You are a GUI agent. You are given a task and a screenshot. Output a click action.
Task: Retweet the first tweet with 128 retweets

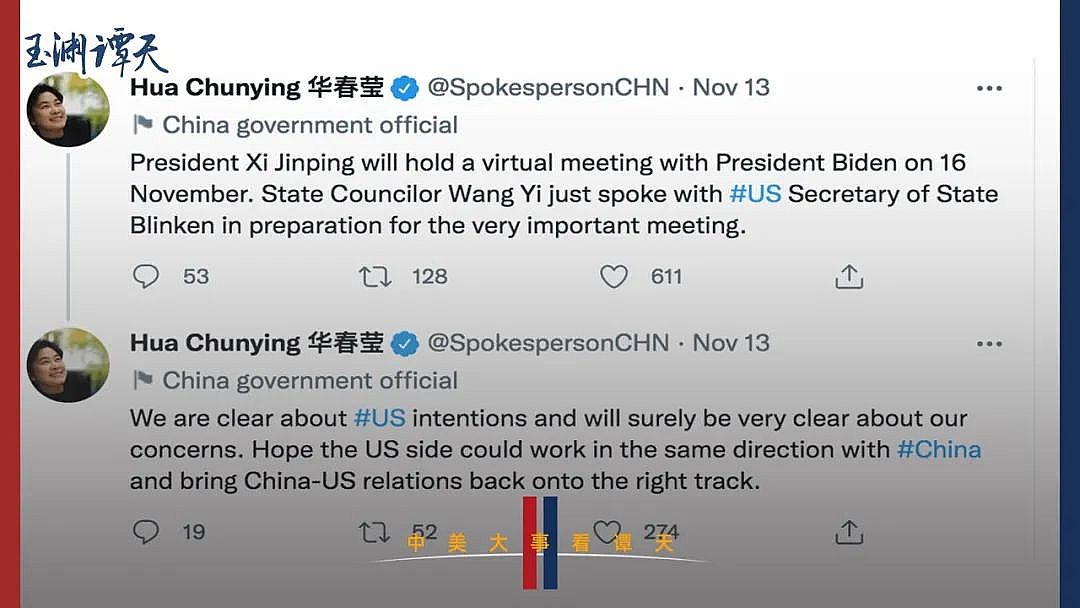tap(375, 276)
